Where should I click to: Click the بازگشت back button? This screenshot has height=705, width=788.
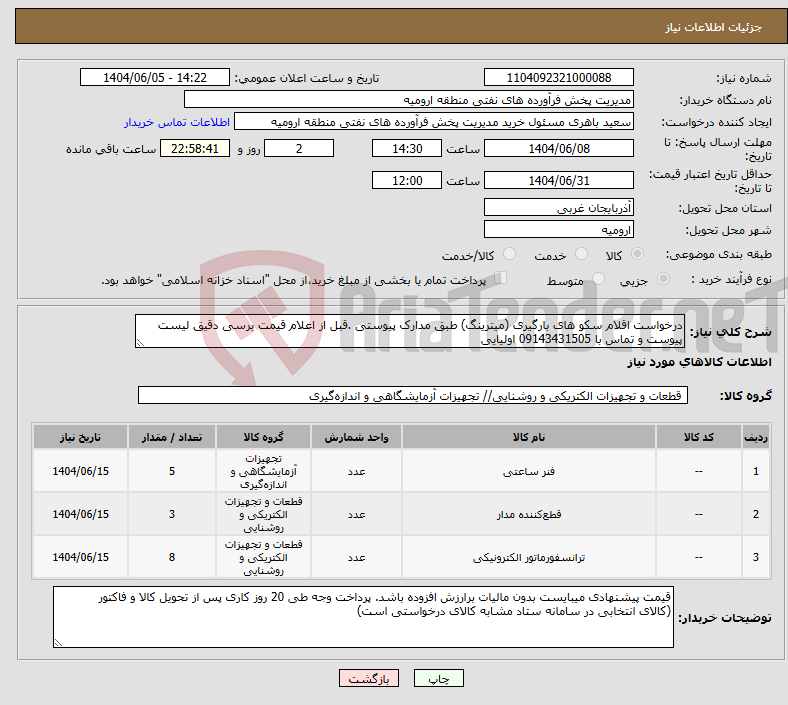pyautogui.click(x=369, y=678)
